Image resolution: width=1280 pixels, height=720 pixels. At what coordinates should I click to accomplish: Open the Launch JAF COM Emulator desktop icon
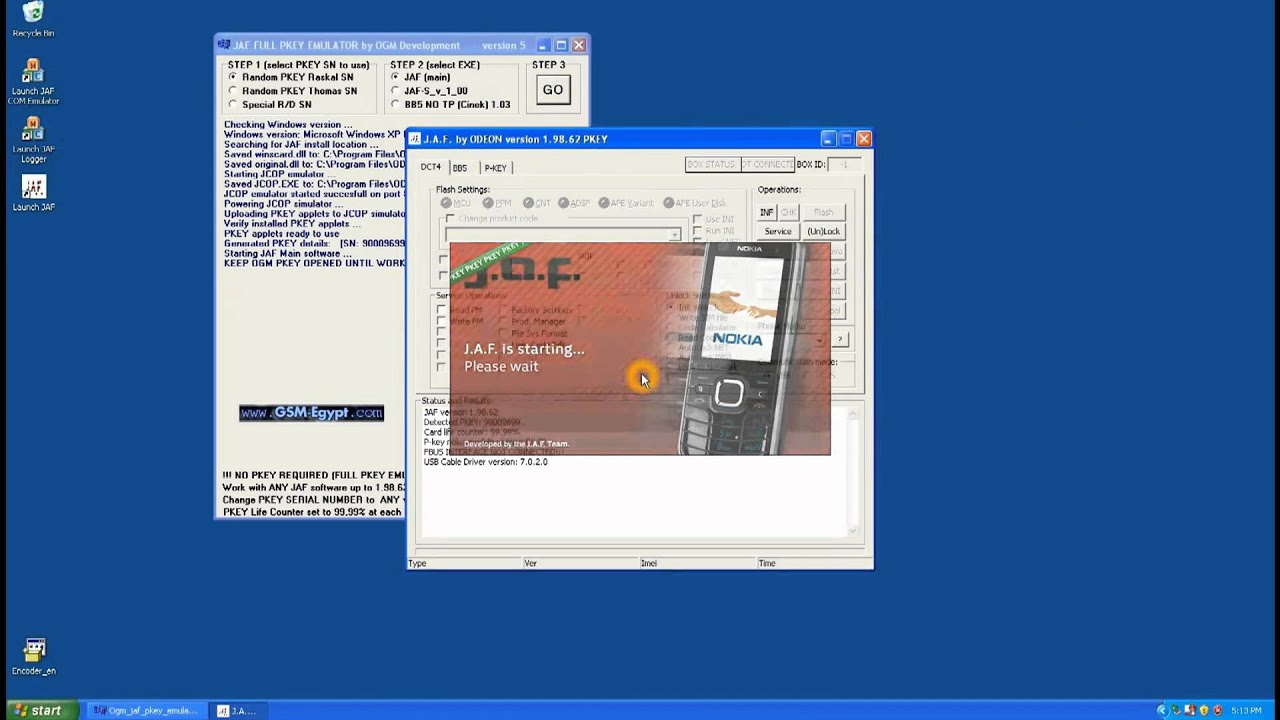33,82
